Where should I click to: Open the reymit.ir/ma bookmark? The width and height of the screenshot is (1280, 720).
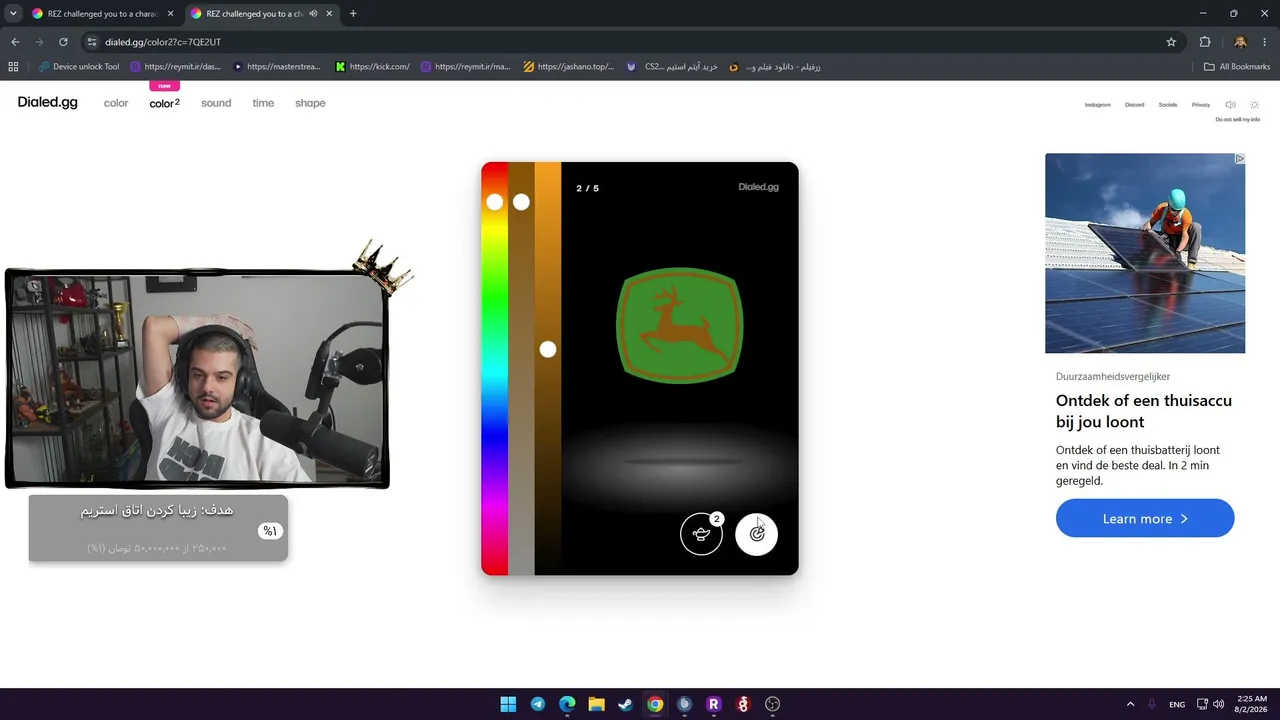click(465, 67)
